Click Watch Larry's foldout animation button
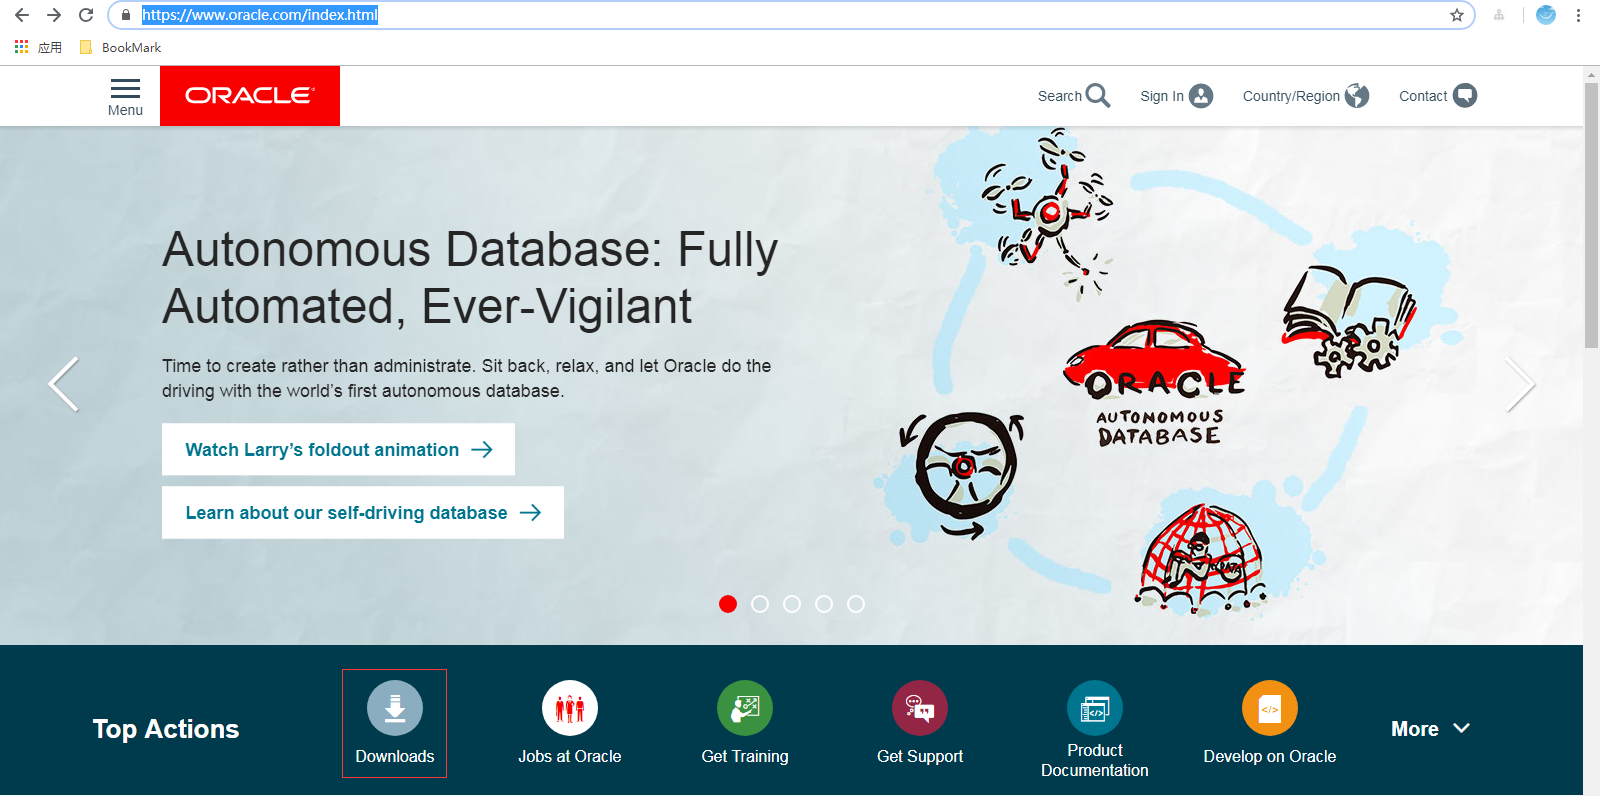Viewport: 1600px width, 796px height. click(338, 449)
